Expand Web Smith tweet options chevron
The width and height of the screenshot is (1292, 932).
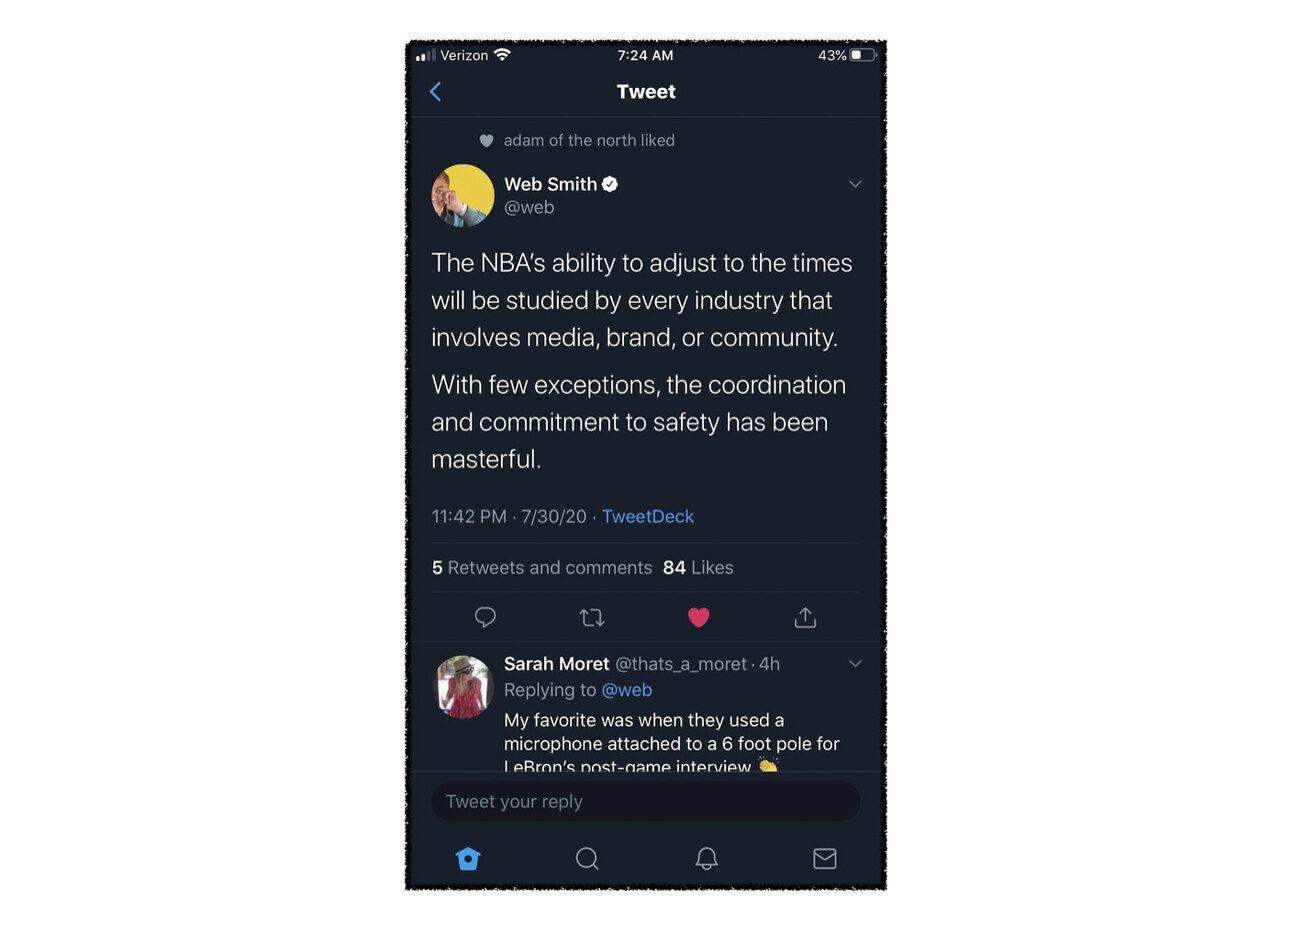[x=855, y=184]
